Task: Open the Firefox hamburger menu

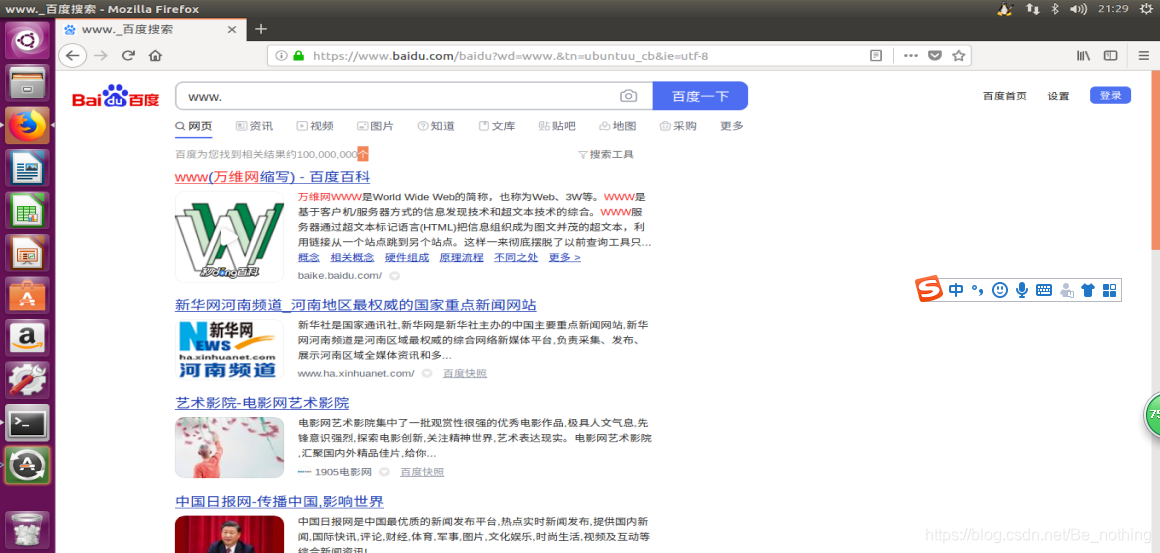Action: (x=1144, y=55)
